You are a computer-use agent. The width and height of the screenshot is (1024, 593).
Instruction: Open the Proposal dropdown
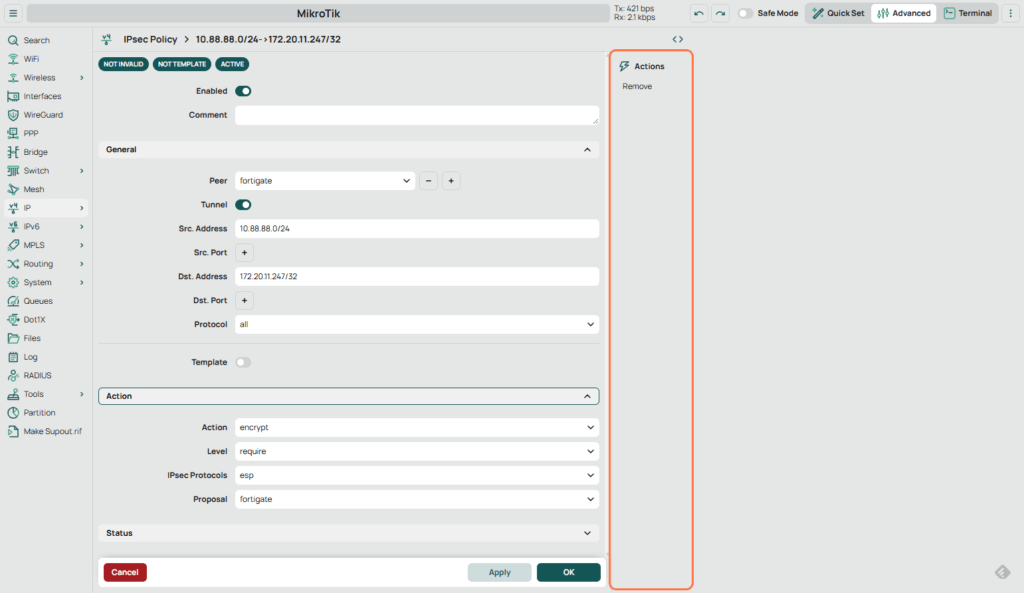(417, 500)
